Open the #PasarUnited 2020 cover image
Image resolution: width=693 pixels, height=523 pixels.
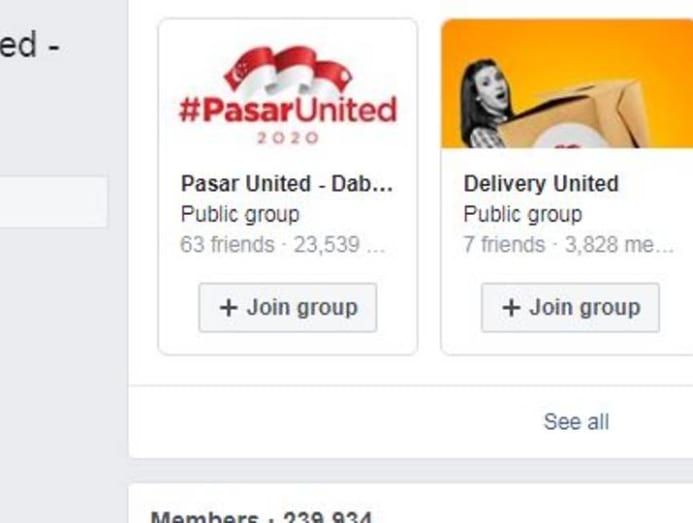coord(288,84)
